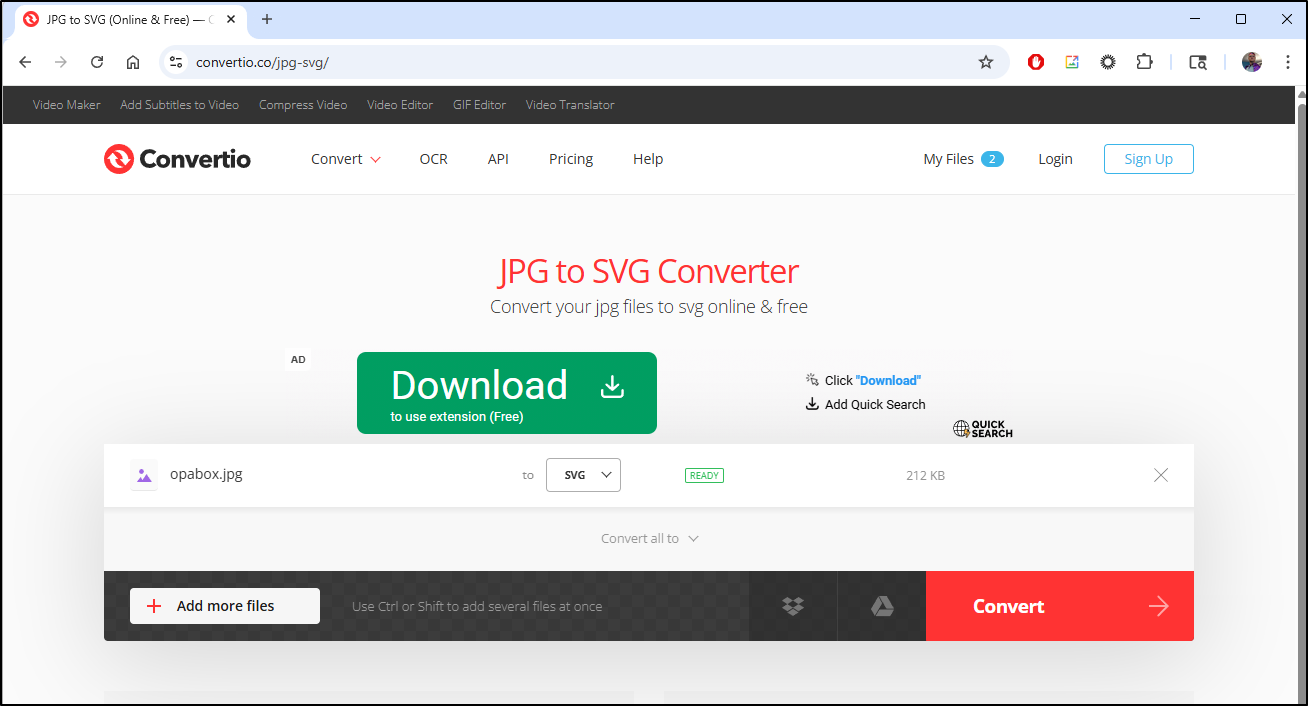1308x706 pixels.
Task: Click the Convertio logo
Action: [x=177, y=159]
